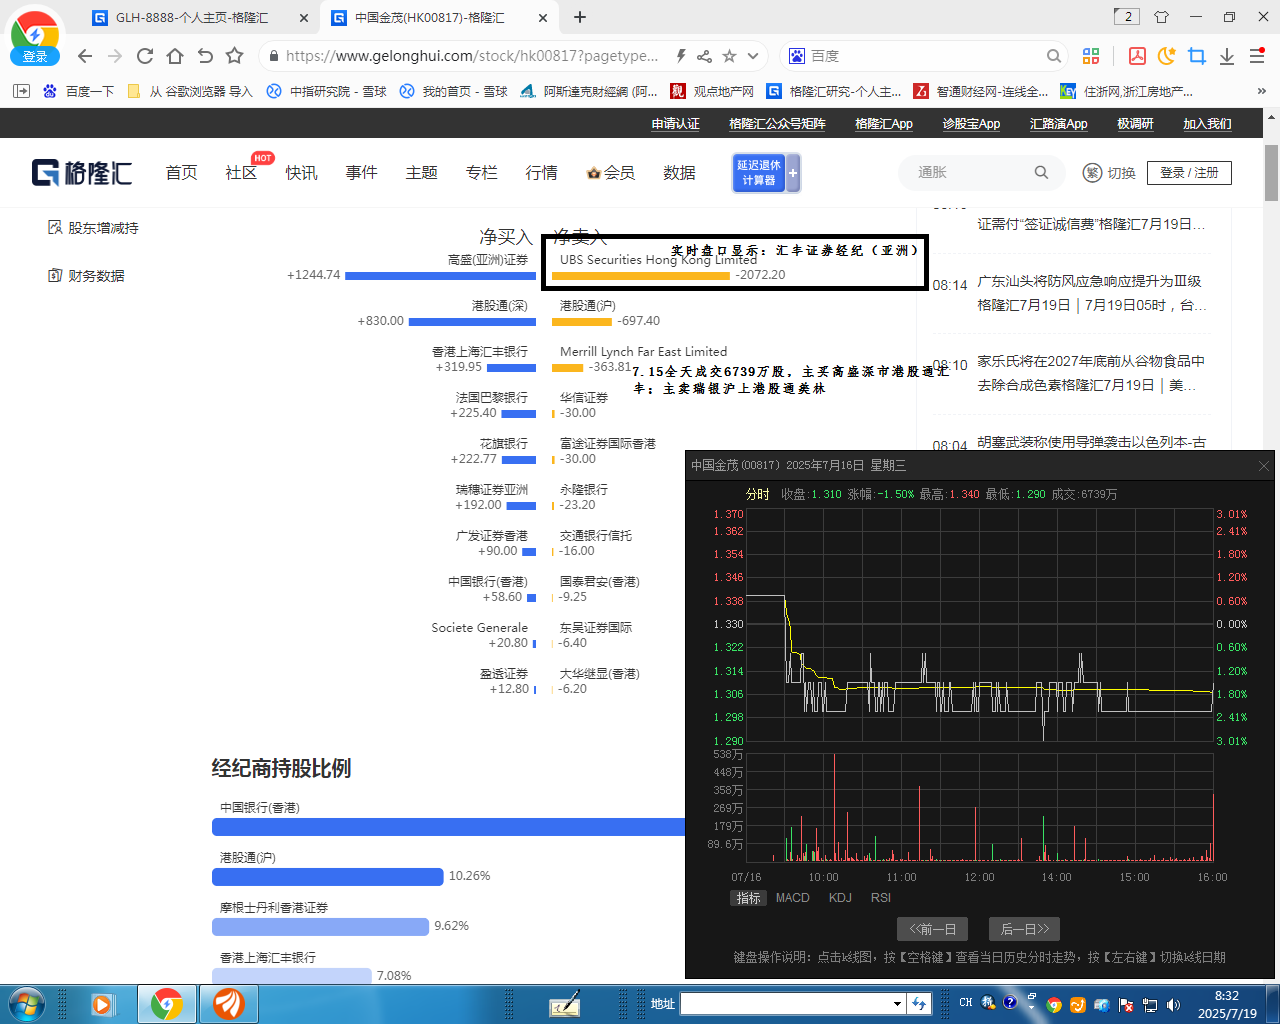Click the magnifier in the Baidu search box
Image resolution: width=1280 pixels, height=1024 pixels.
point(1053,56)
